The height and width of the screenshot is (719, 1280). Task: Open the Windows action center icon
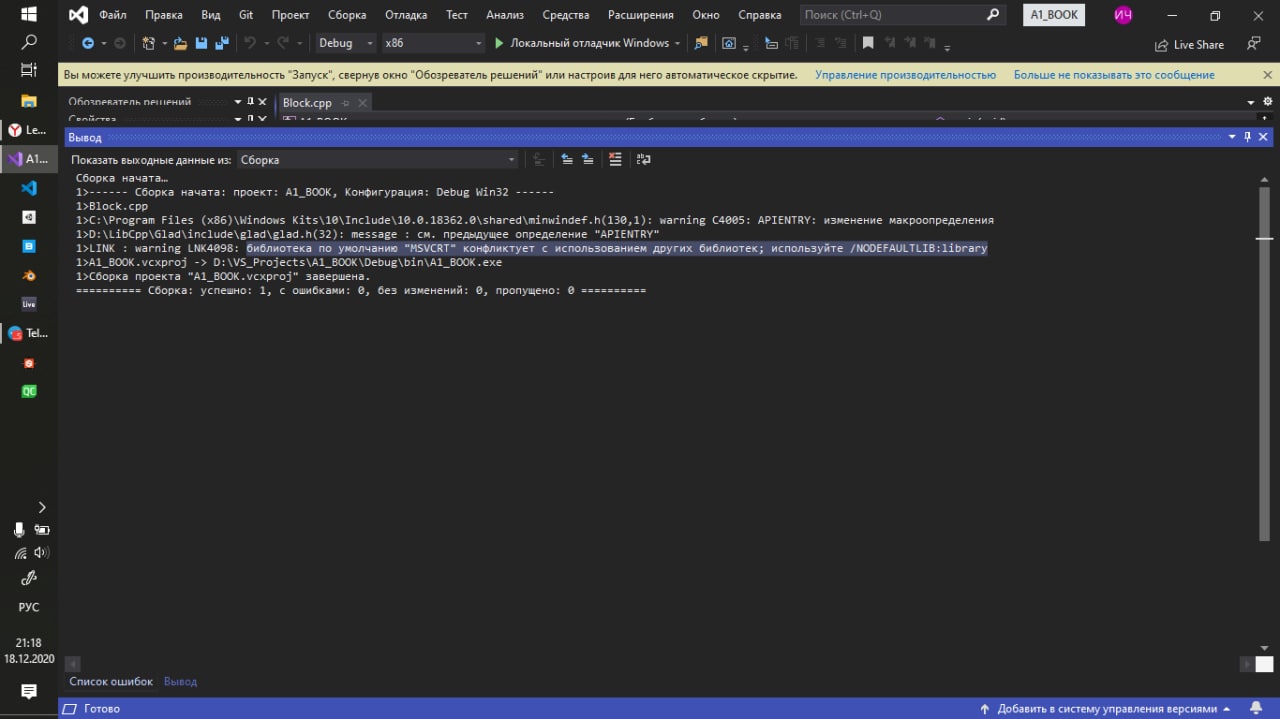[x=29, y=691]
